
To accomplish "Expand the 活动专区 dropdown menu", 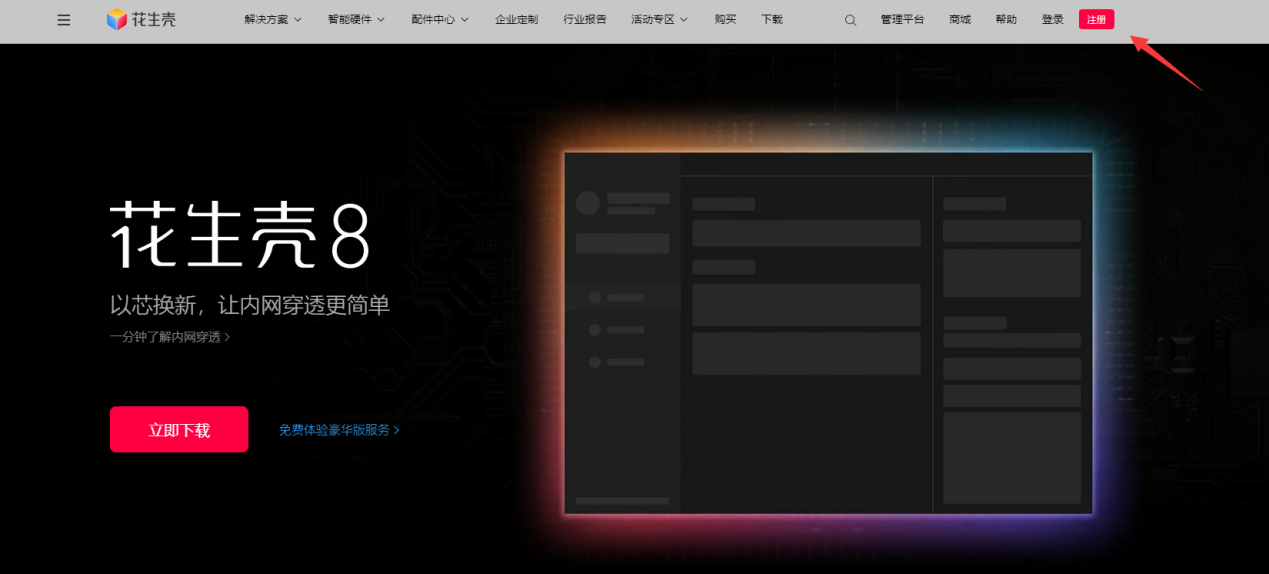I will pos(660,20).
